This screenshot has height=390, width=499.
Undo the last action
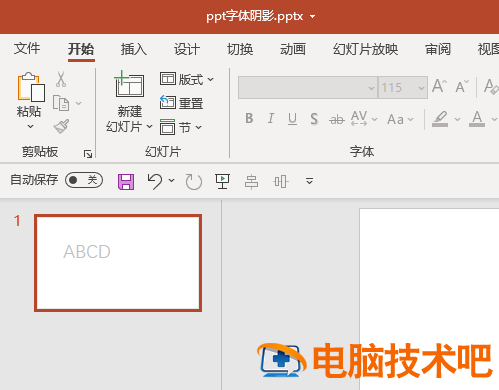pos(155,181)
